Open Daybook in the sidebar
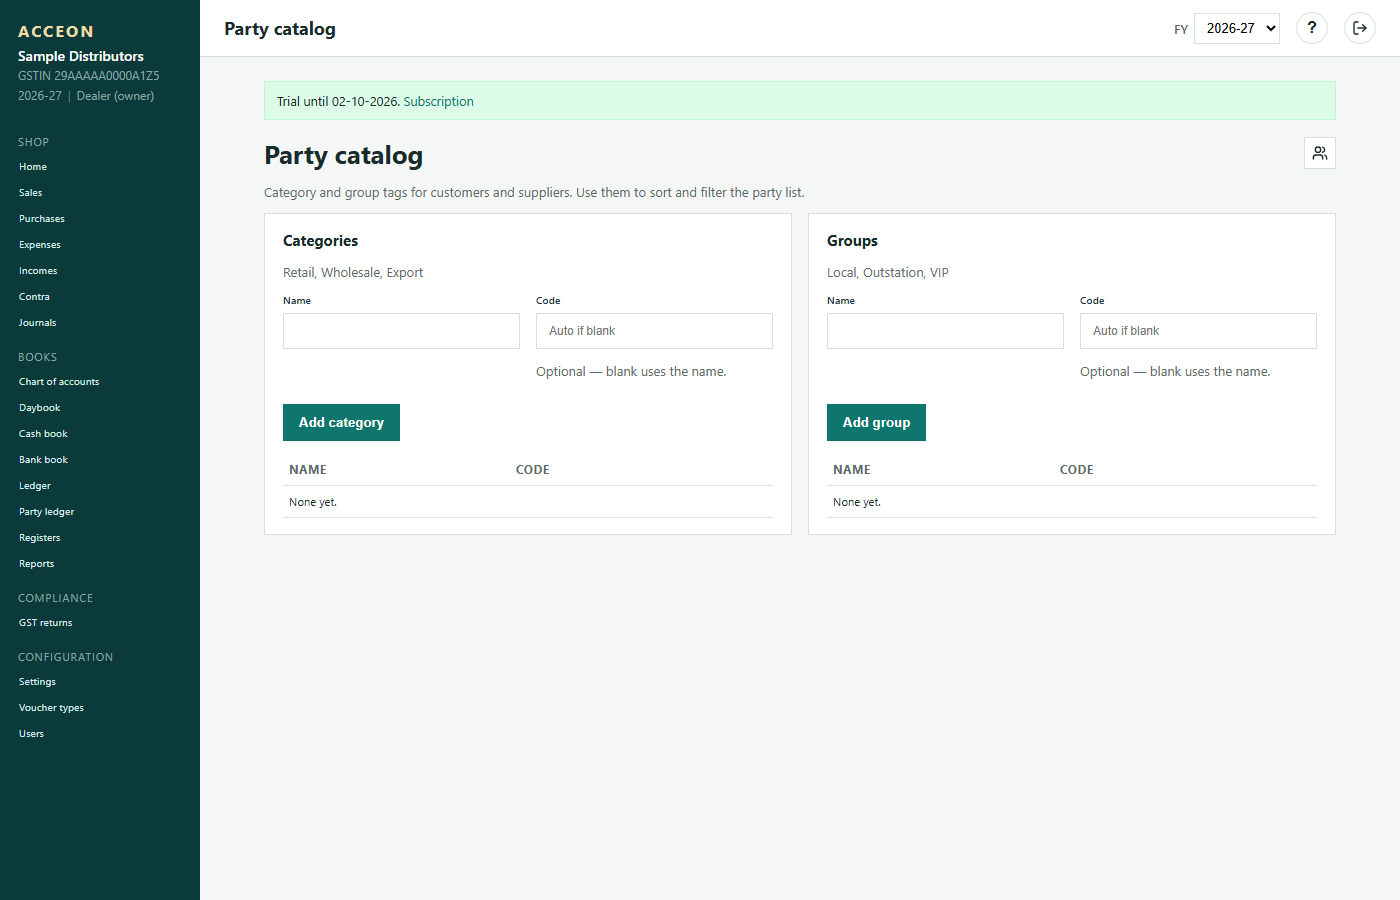This screenshot has height=900, width=1400. 40,408
